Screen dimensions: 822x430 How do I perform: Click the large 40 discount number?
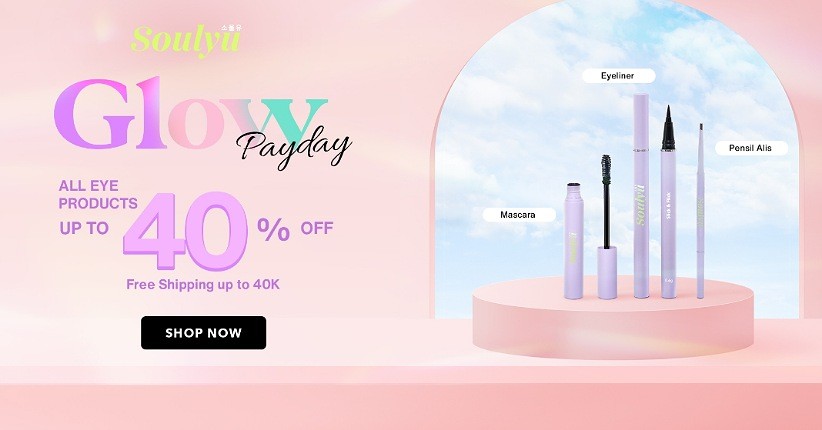point(186,231)
